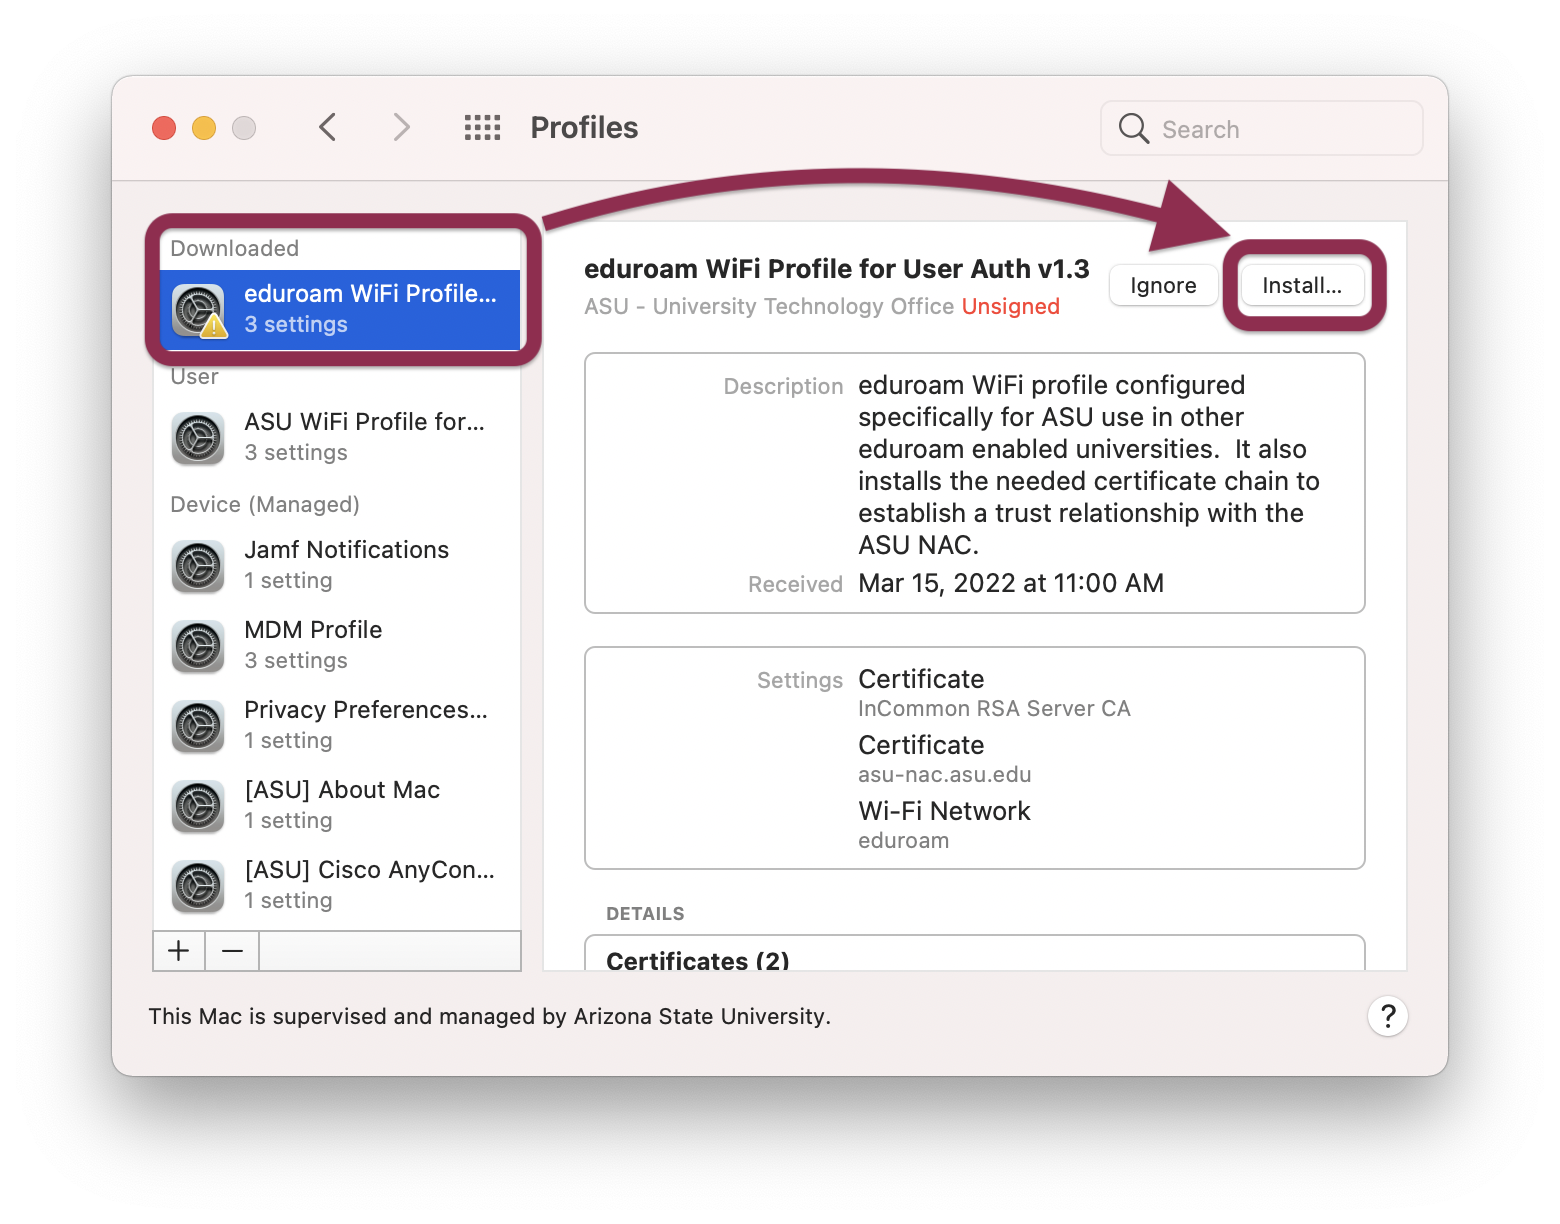Click the DETAILS section label
This screenshot has width=1560, height=1224.
[645, 914]
